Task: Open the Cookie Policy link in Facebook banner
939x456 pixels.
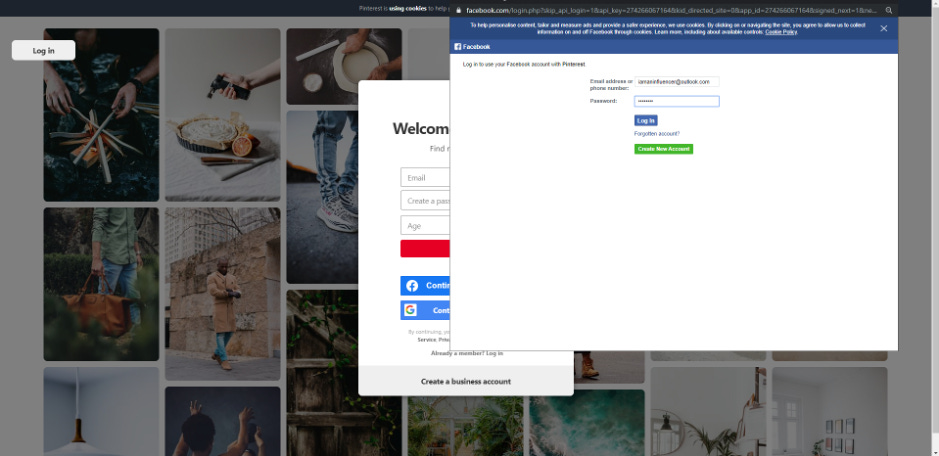Action: (781, 32)
